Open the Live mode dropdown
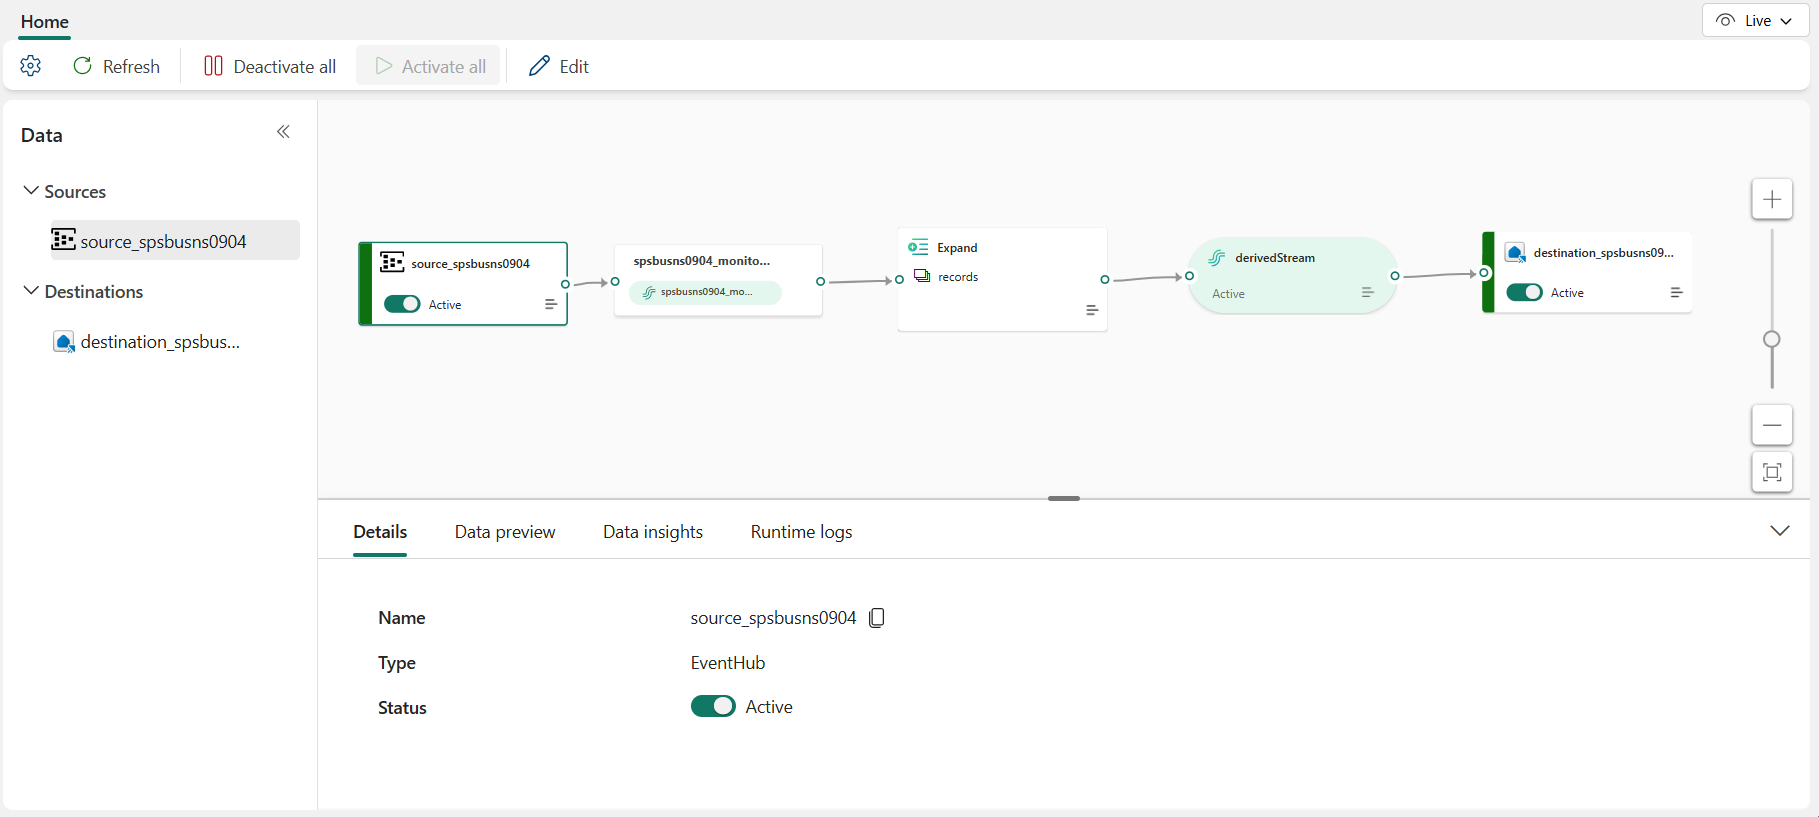Image resolution: width=1819 pixels, height=817 pixels. click(1755, 21)
